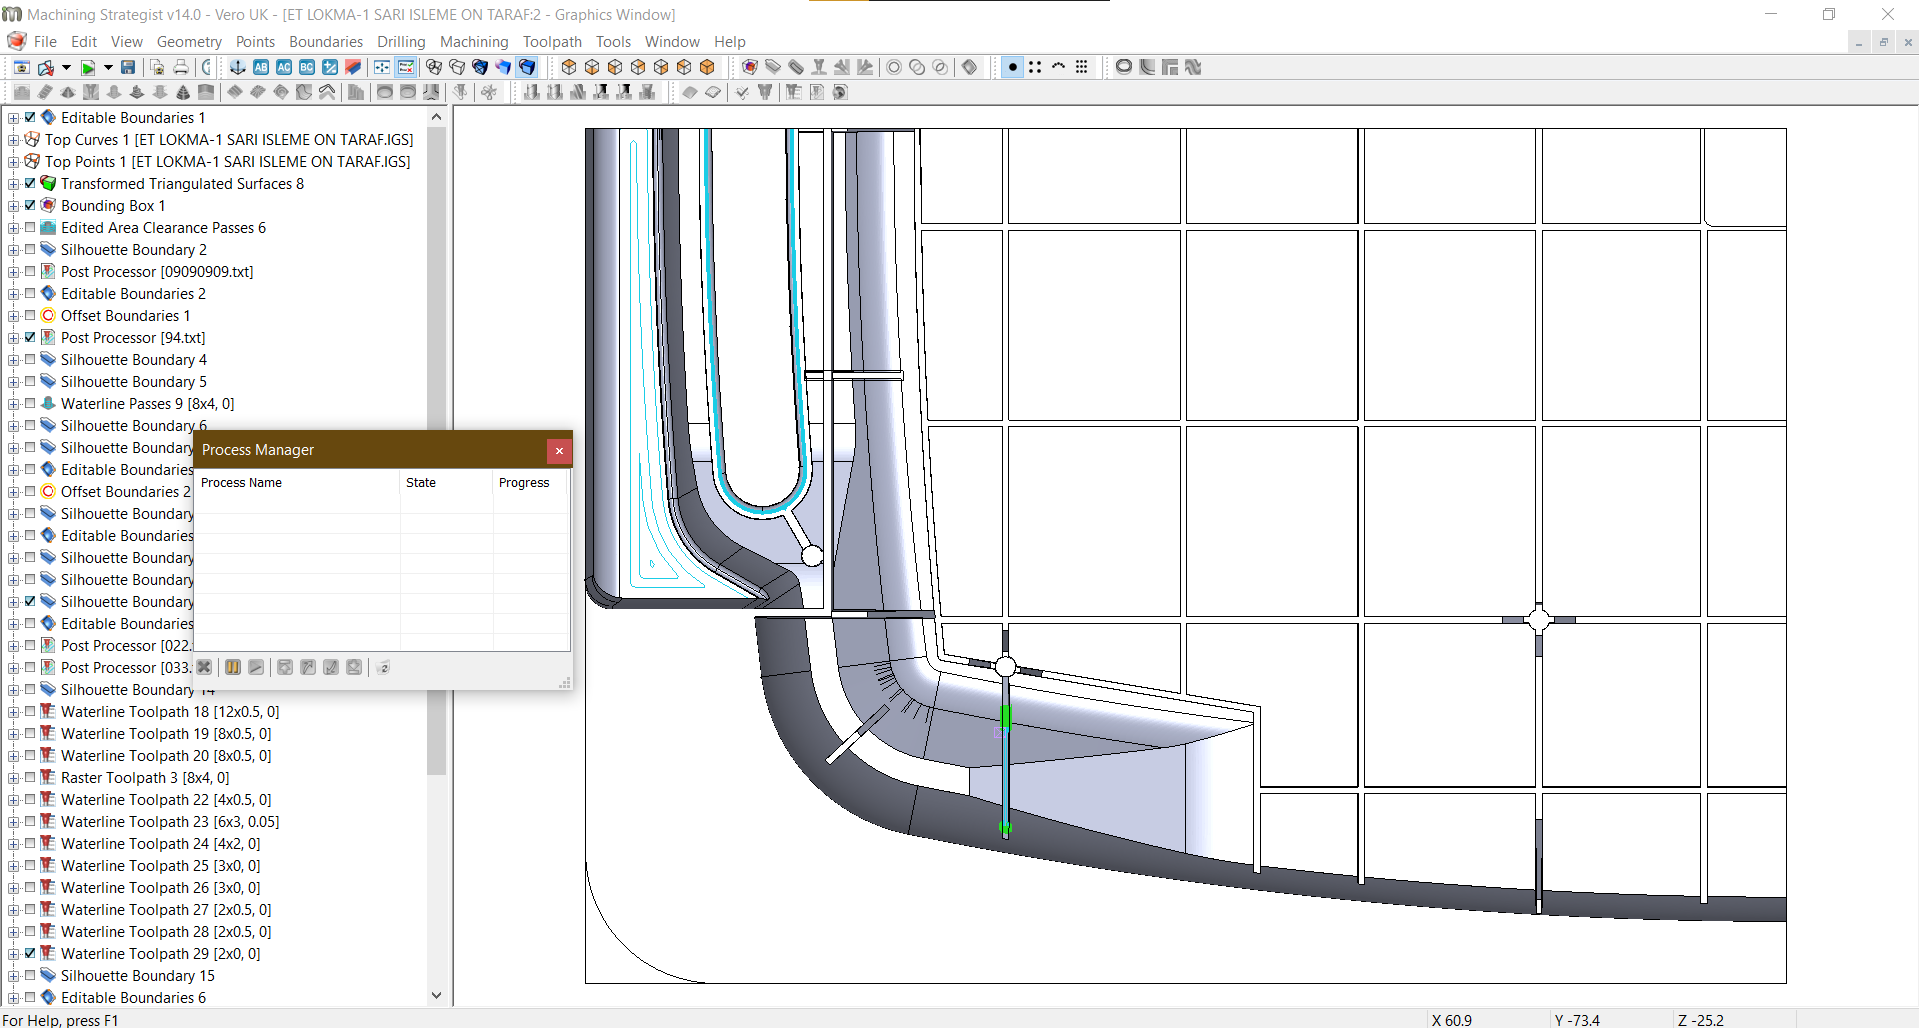Viewport: 1919px width, 1028px height.
Task: Expand the Silhouette Boundary 2 node
Action: point(14,250)
